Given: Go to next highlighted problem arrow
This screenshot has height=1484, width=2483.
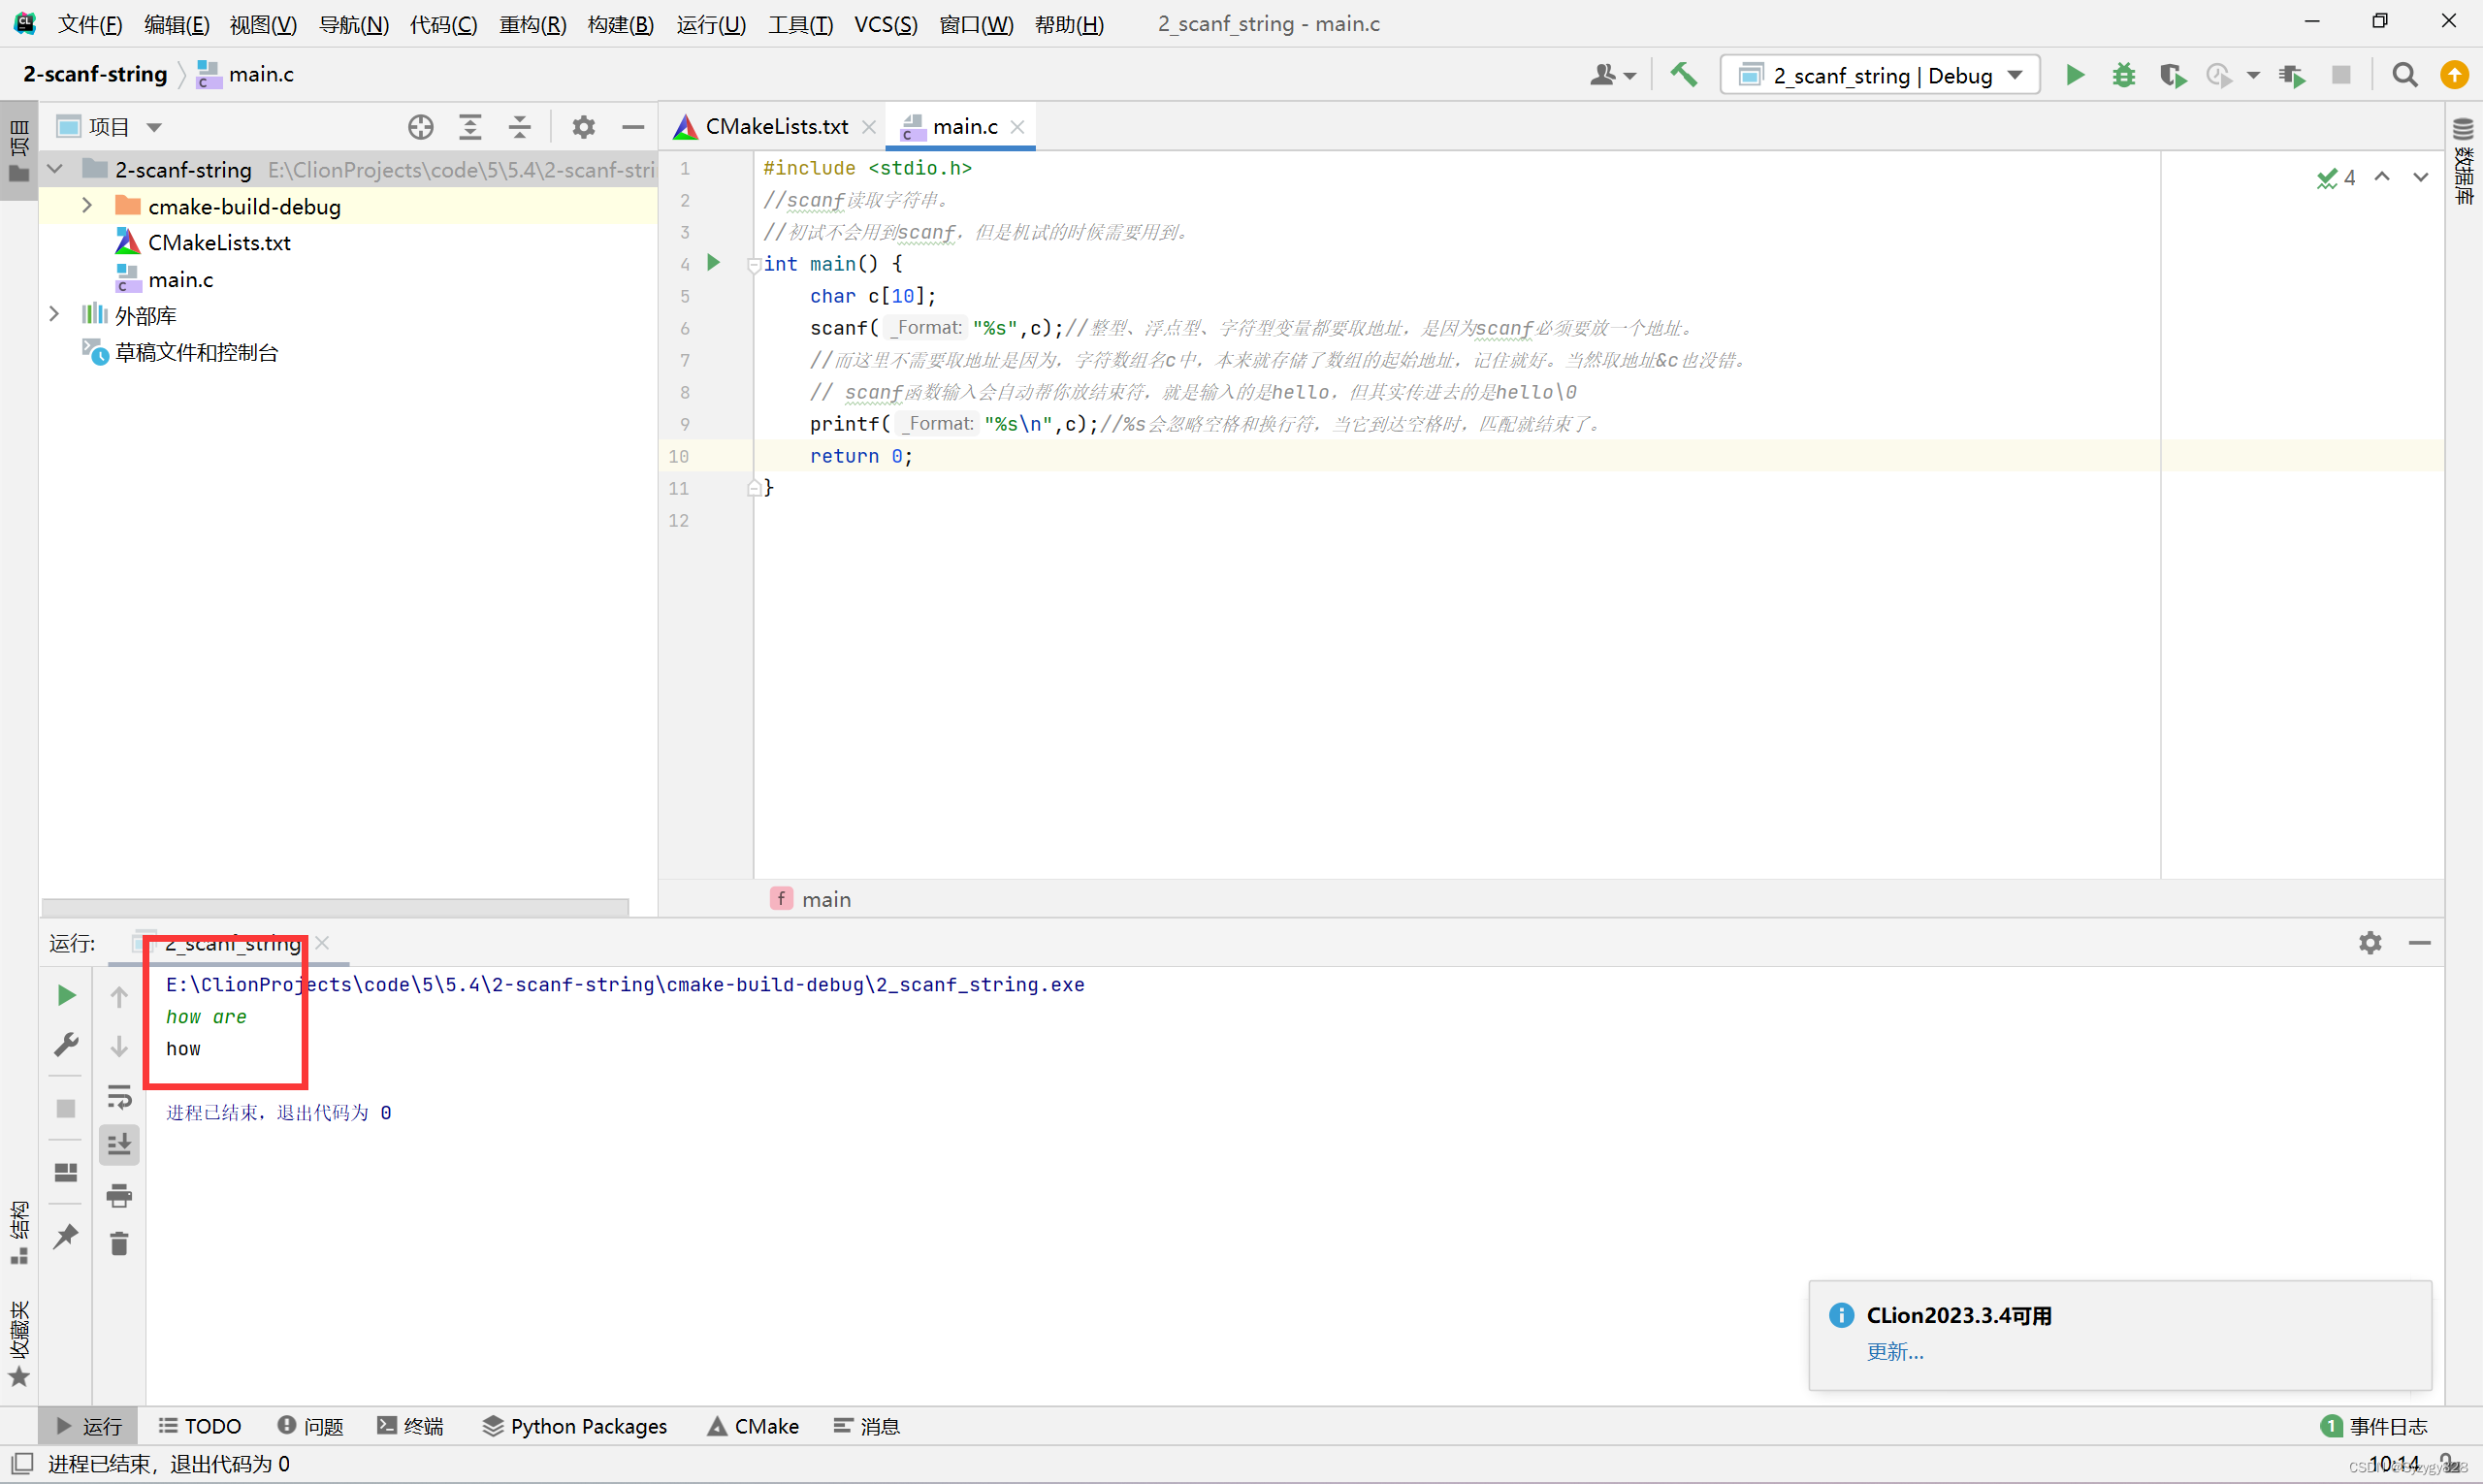Looking at the screenshot, I should click(x=2420, y=177).
